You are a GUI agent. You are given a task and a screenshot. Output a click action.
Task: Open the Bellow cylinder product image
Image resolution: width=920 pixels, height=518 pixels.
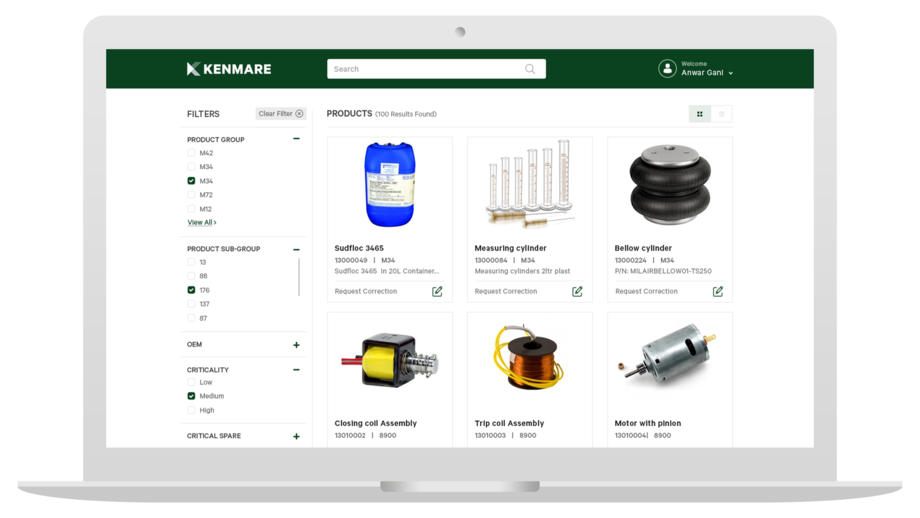click(x=670, y=185)
